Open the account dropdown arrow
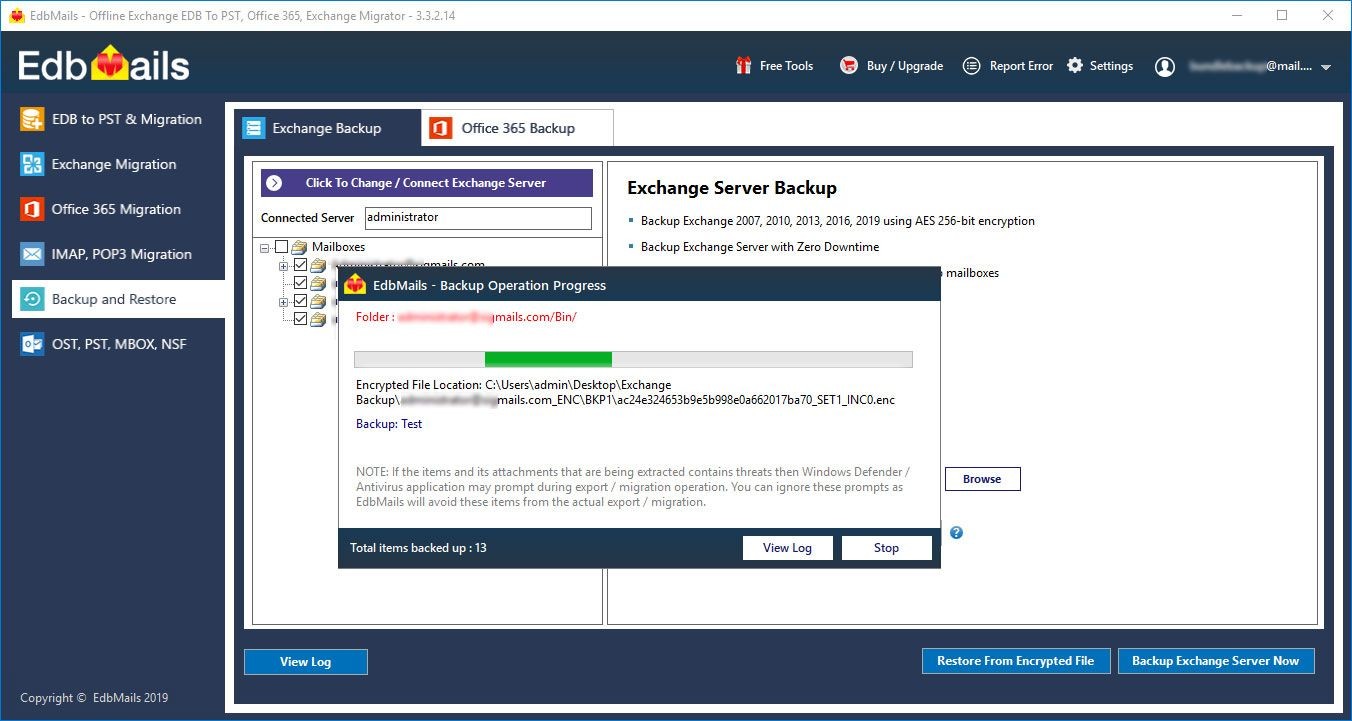This screenshot has width=1352, height=721. (x=1326, y=67)
